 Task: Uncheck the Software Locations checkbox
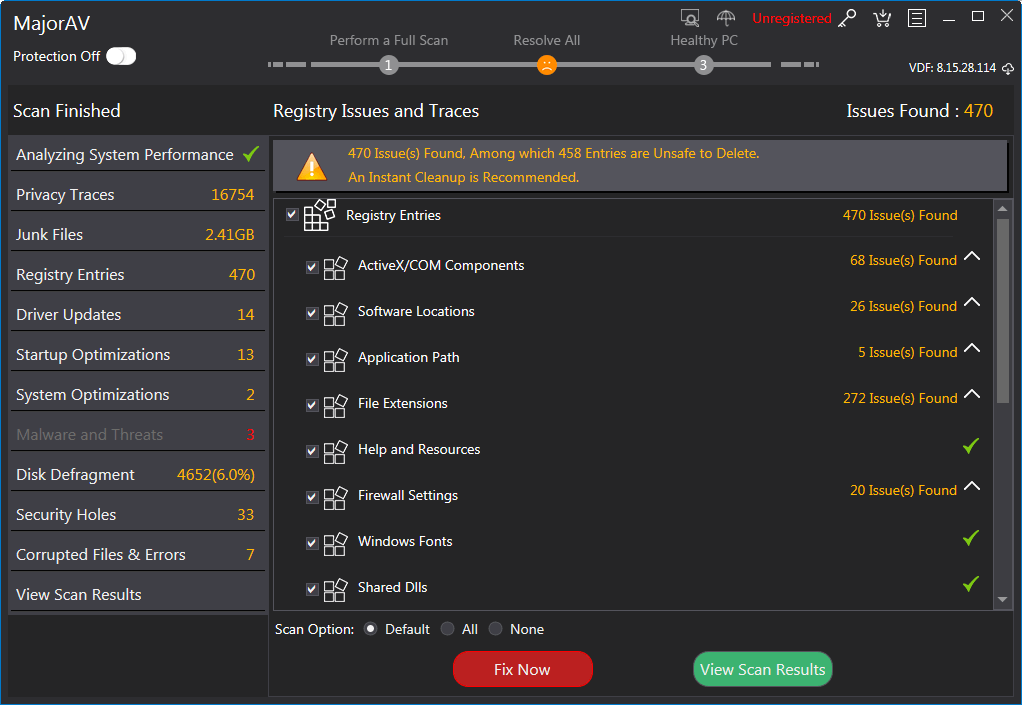coord(312,313)
